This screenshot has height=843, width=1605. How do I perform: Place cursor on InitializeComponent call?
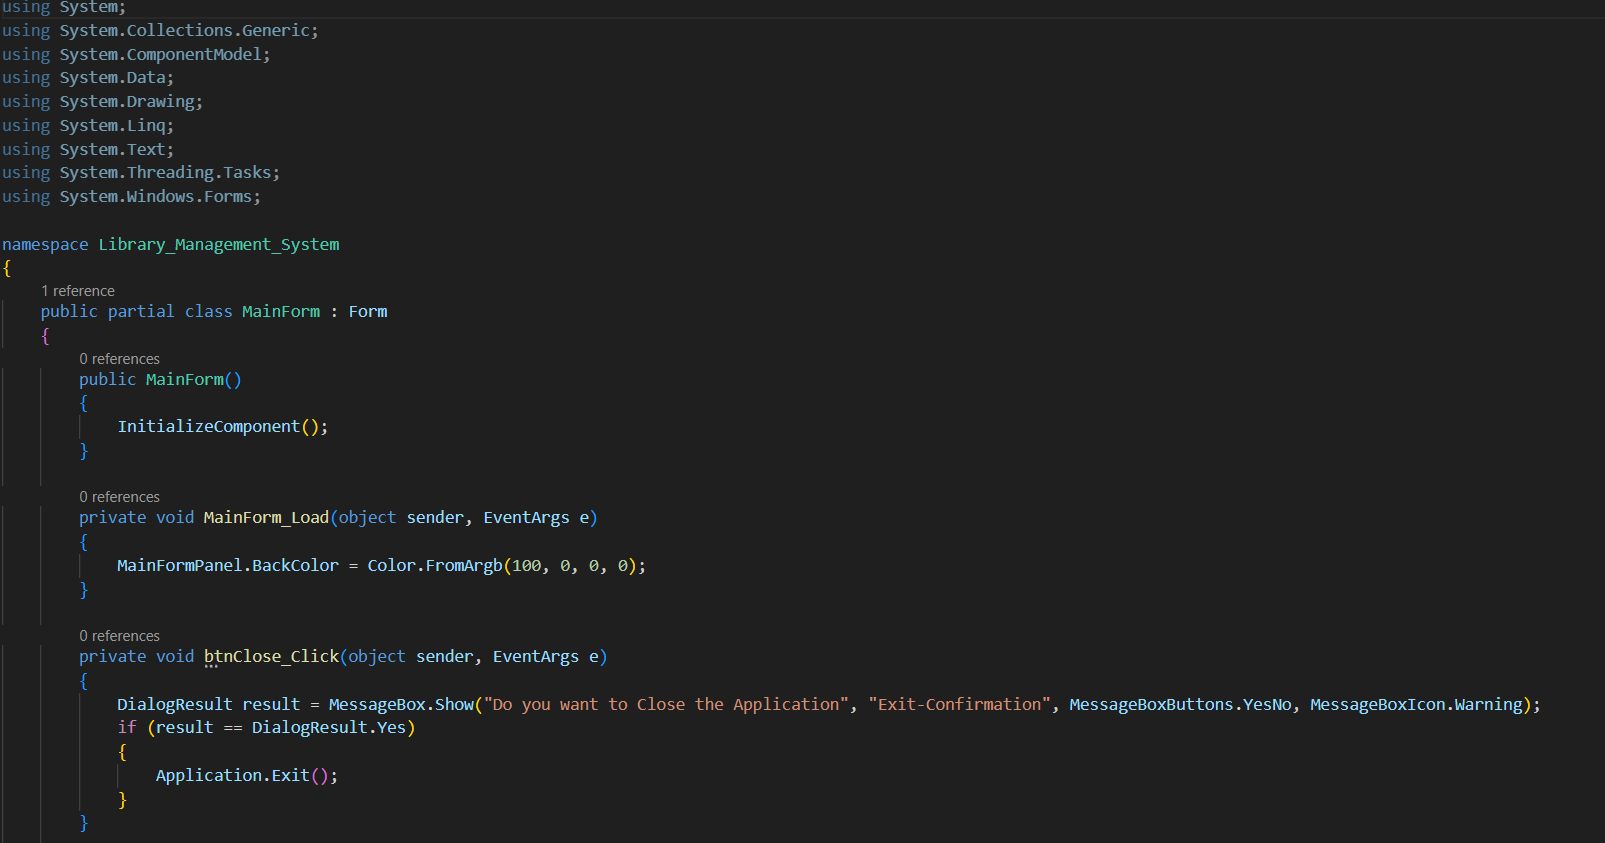[208, 427]
